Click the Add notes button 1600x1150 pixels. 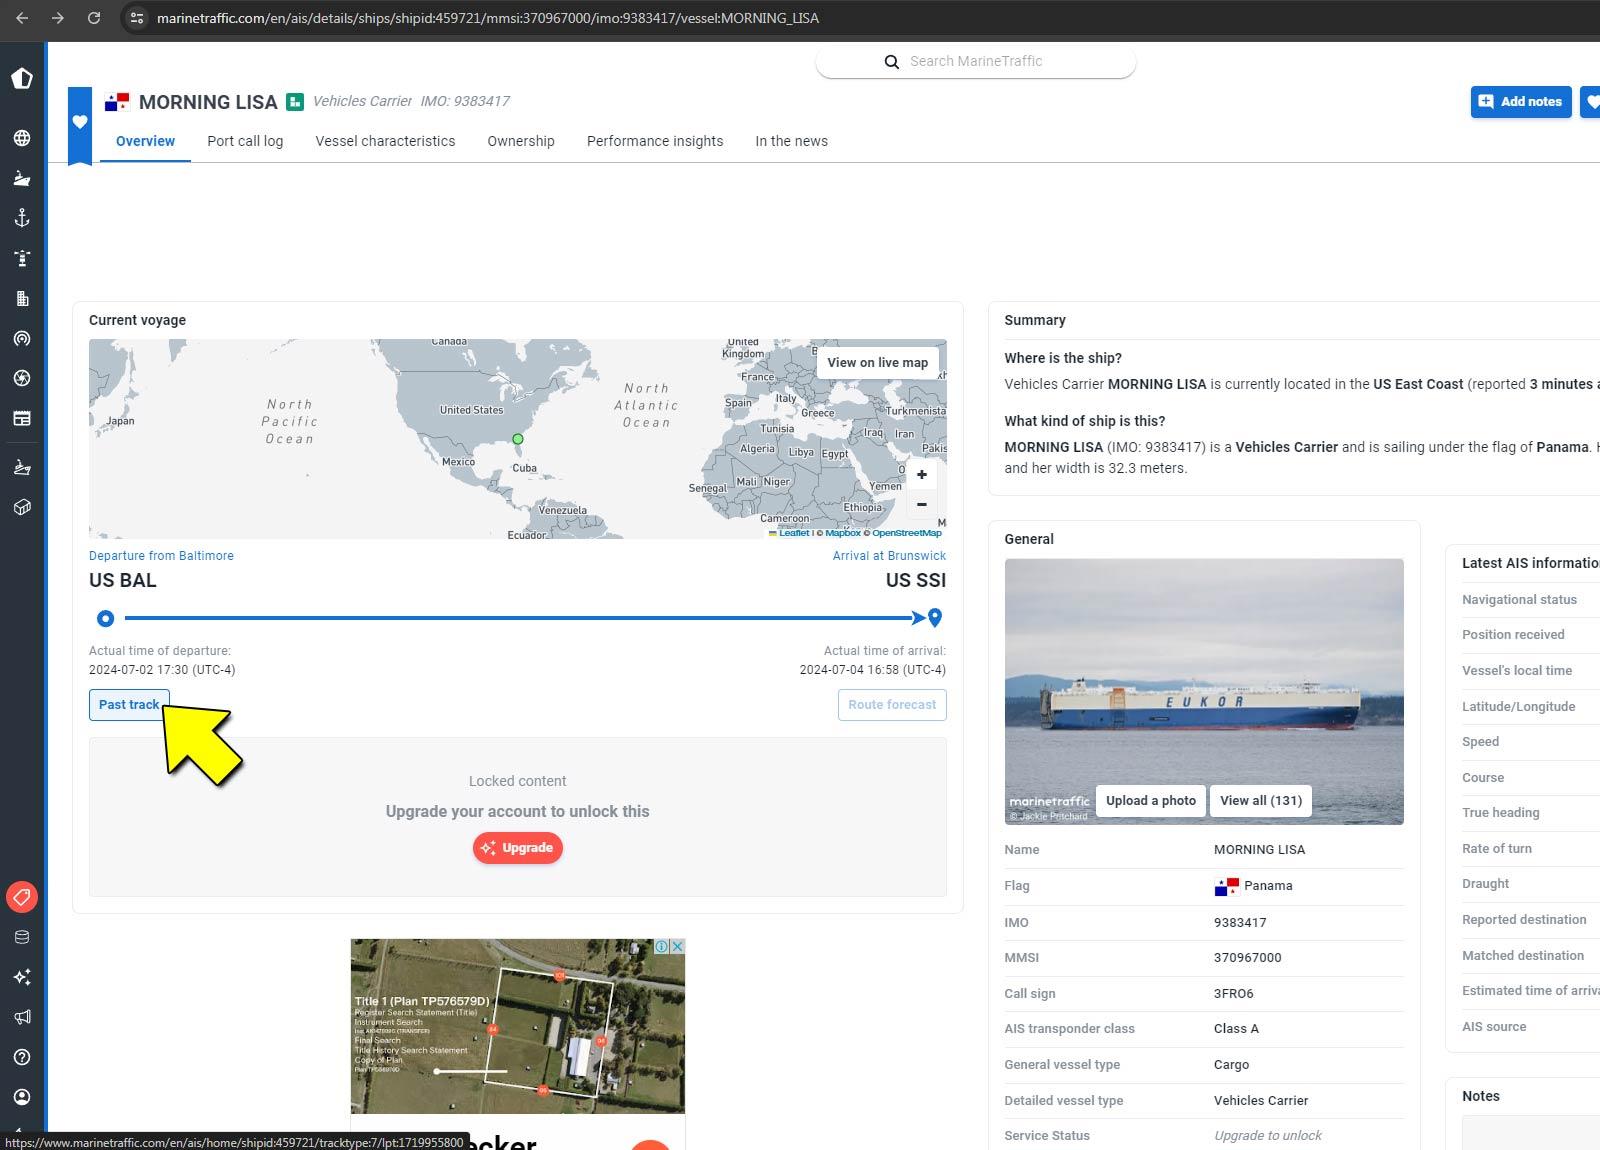click(x=1521, y=101)
